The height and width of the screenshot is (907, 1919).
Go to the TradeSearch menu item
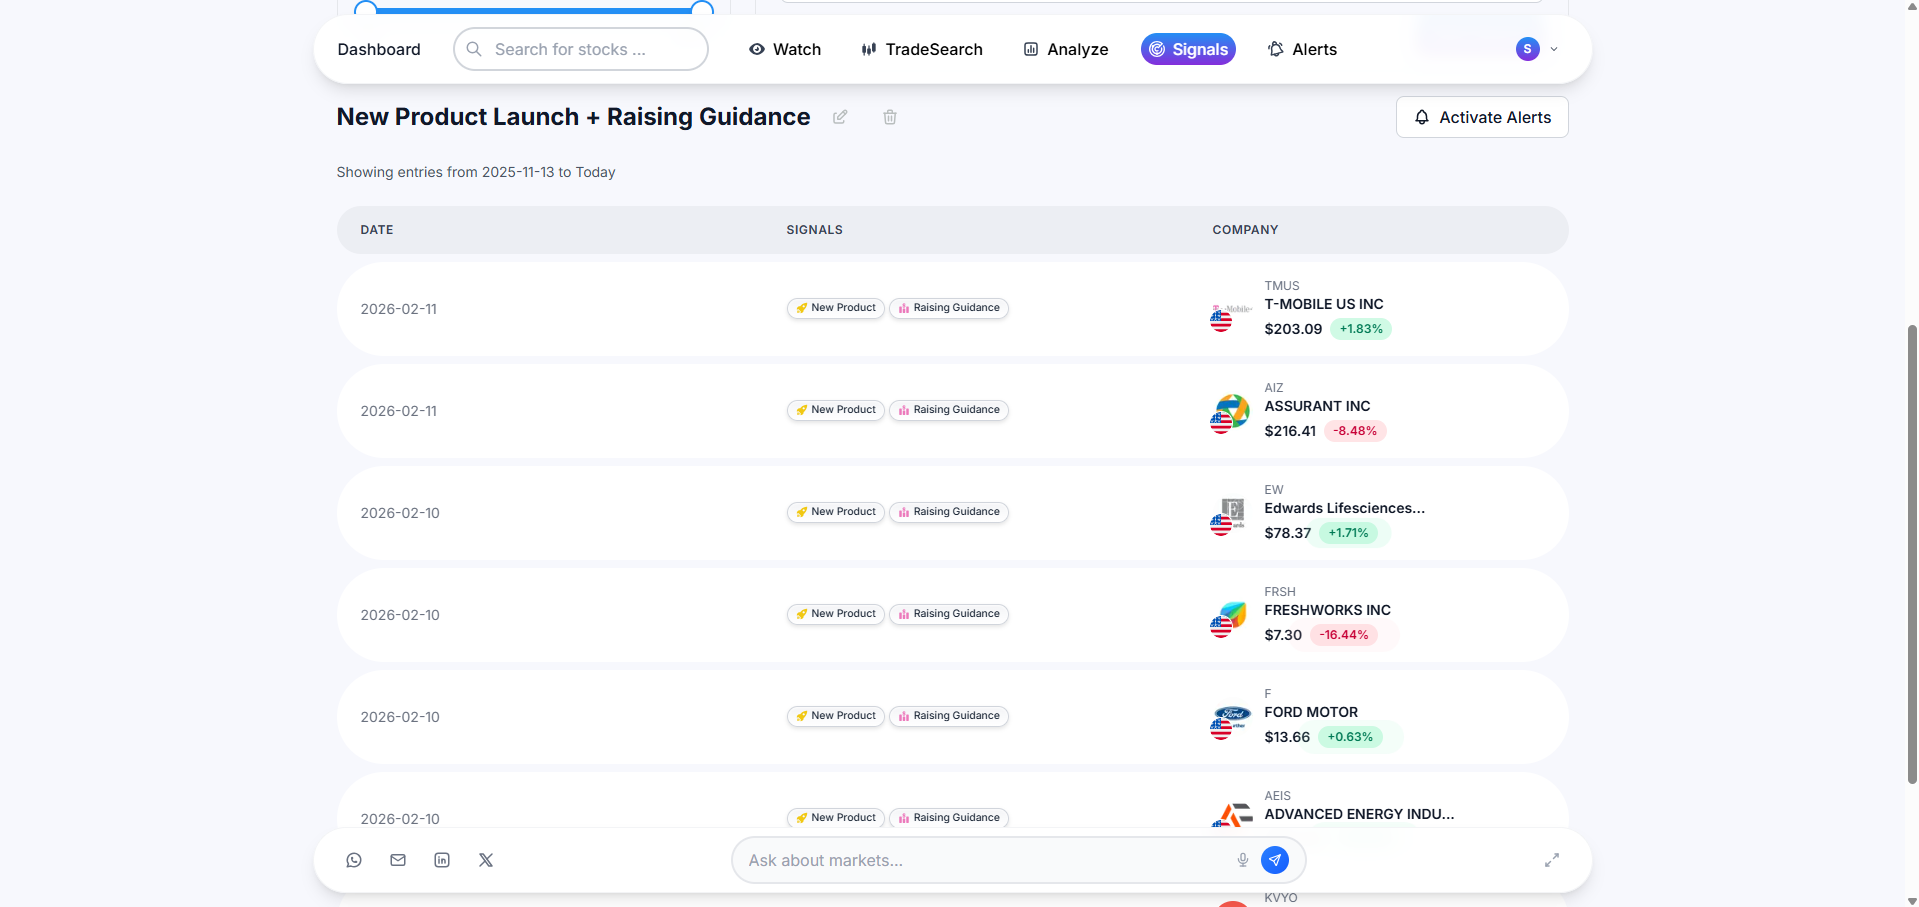pyautogui.click(x=922, y=49)
